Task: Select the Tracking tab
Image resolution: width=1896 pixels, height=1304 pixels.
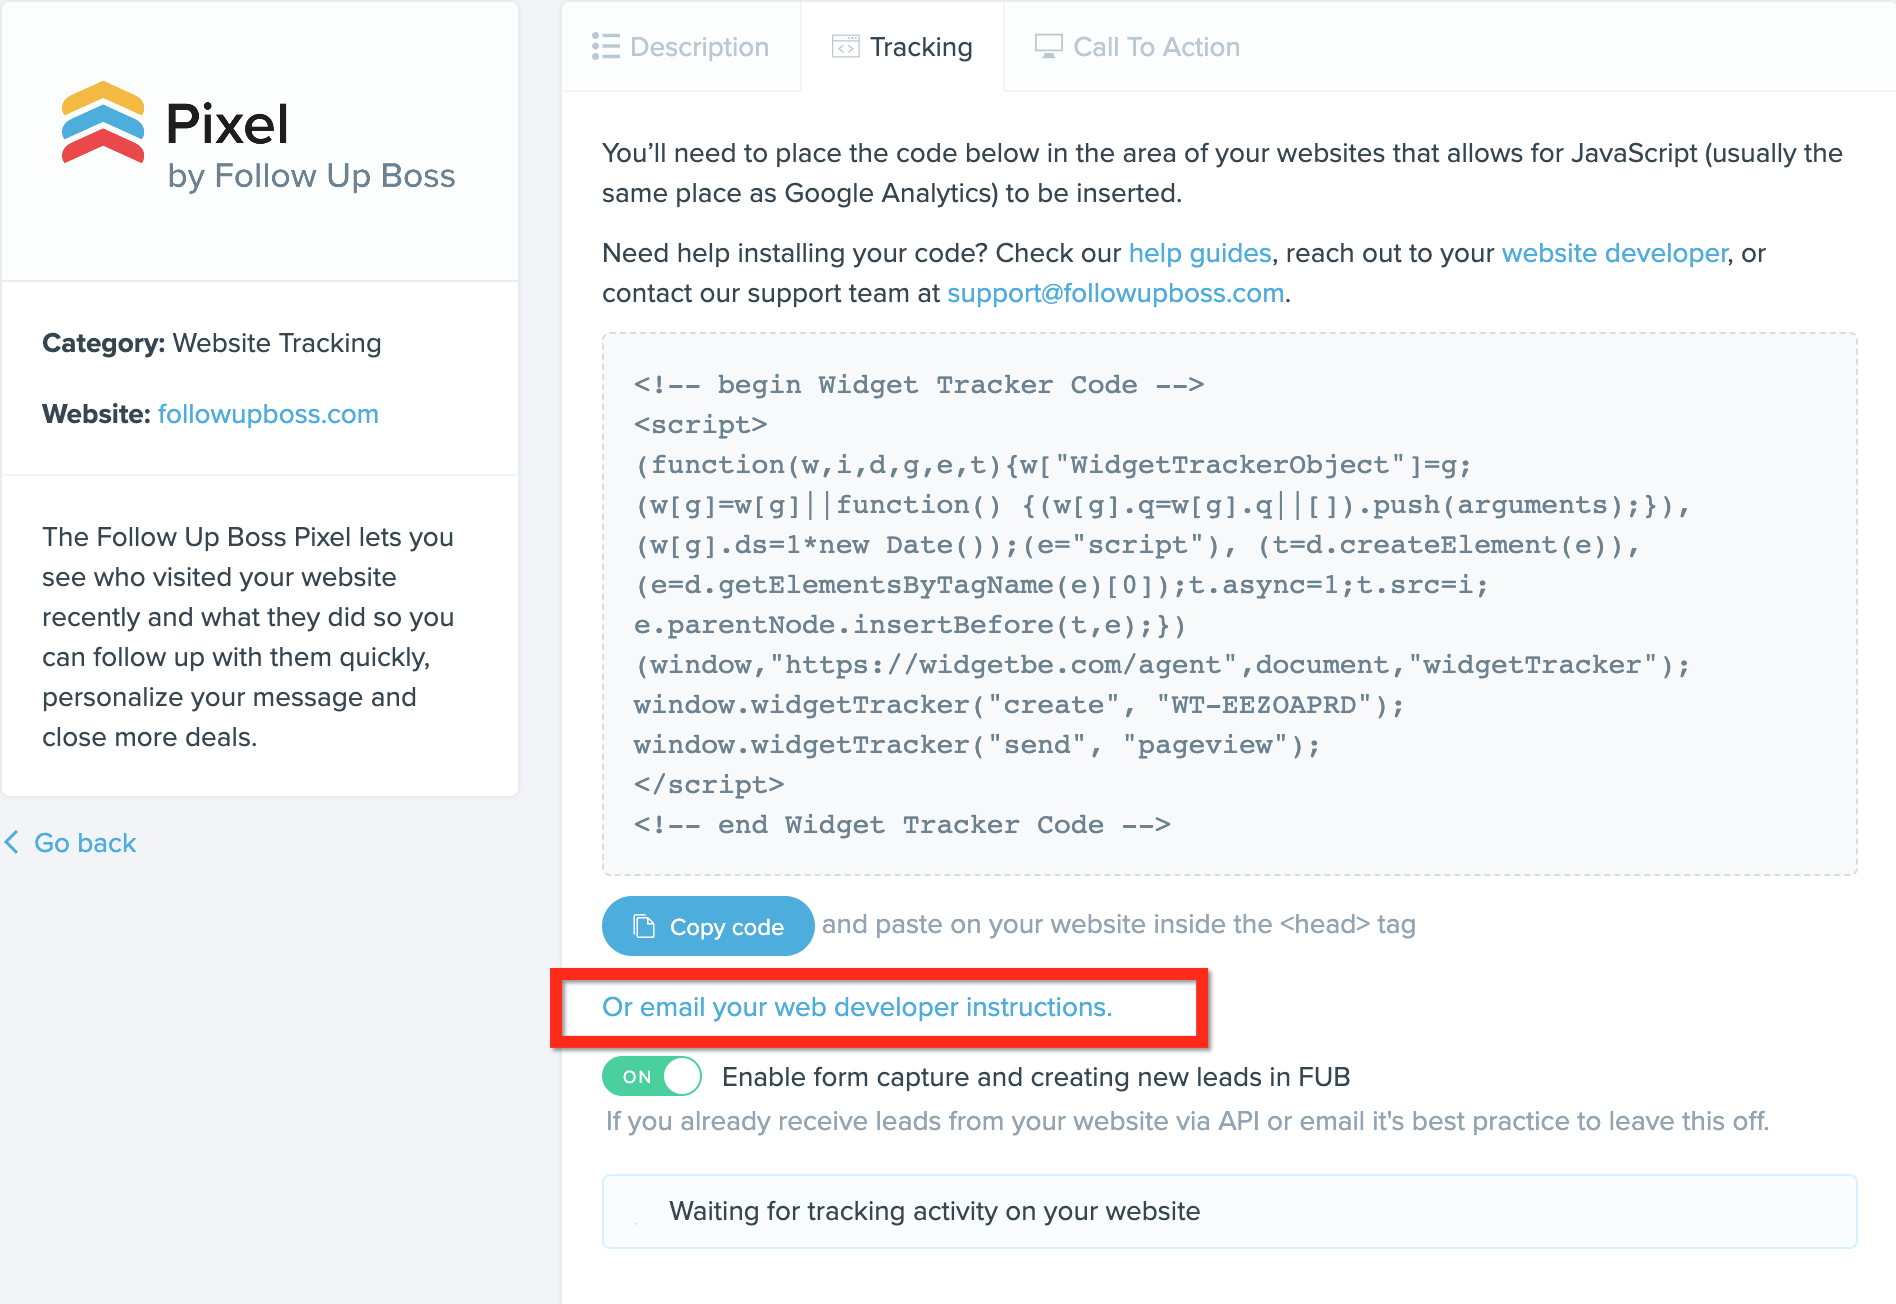Action: 902,47
